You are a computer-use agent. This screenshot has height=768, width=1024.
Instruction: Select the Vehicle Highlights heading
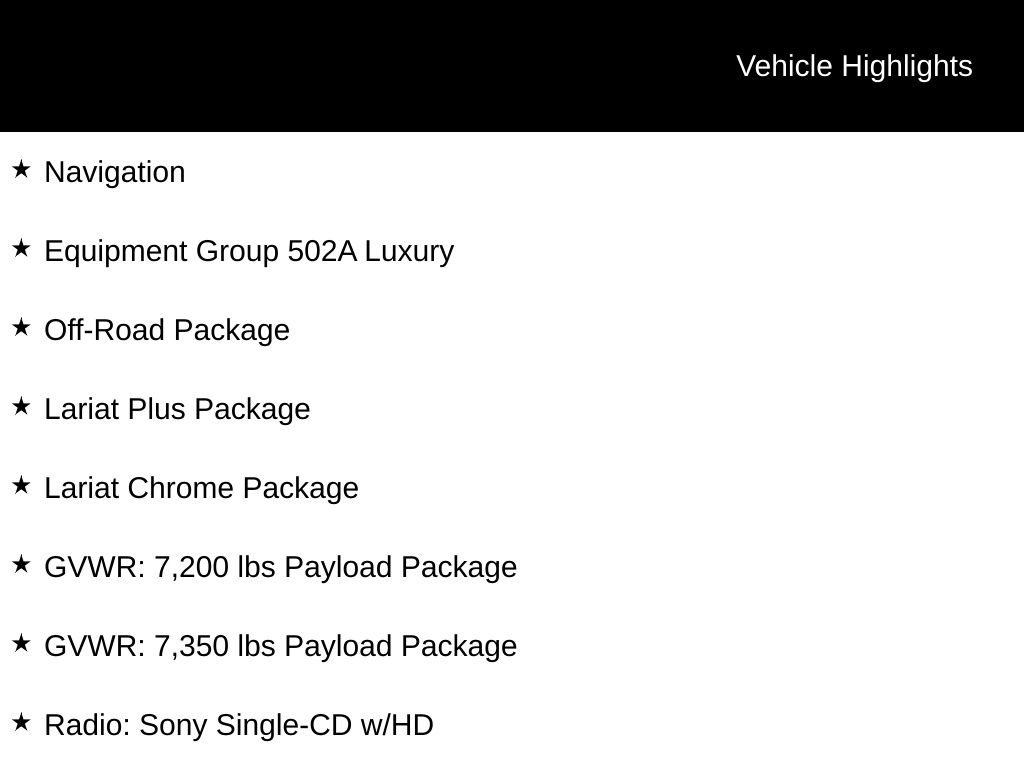[x=854, y=67]
